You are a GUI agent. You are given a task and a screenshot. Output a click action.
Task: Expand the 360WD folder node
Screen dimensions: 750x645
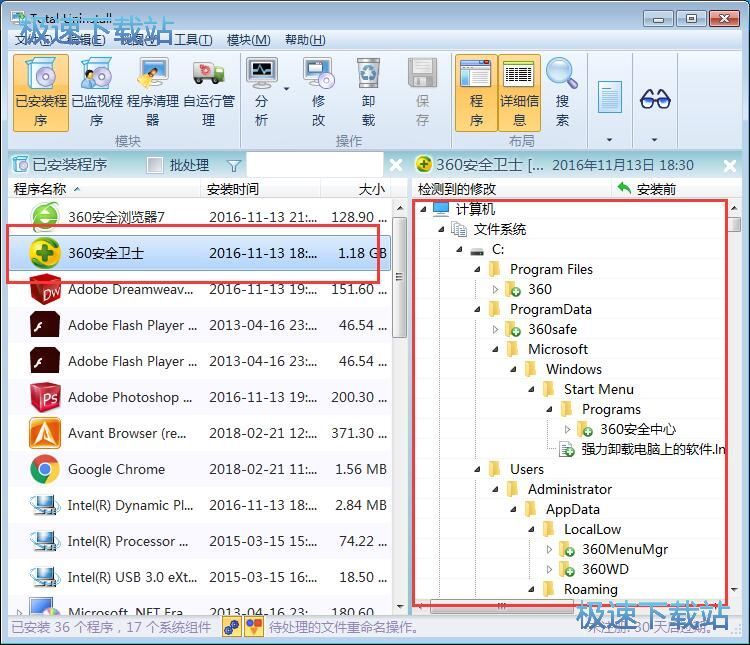[550, 569]
